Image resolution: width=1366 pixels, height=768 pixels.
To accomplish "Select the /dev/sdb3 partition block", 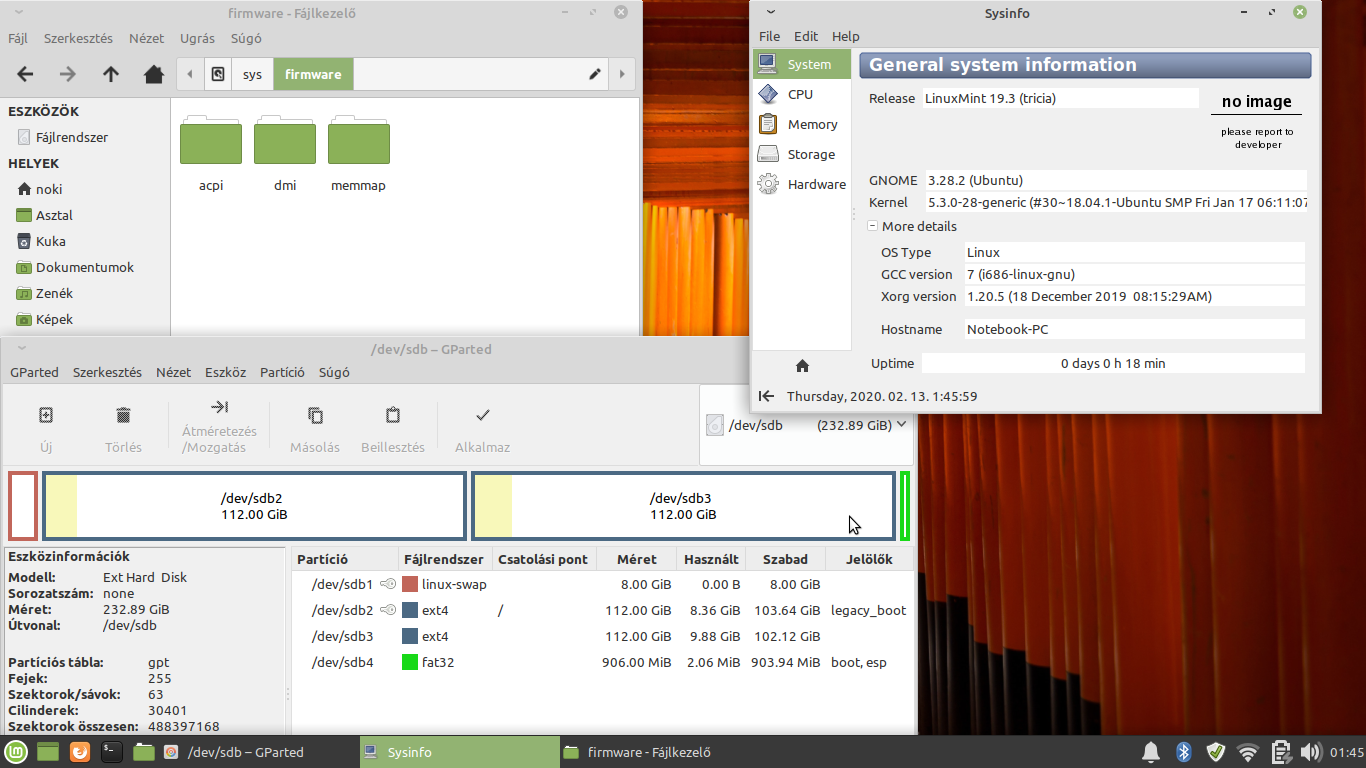I will click(x=683, y=506).
